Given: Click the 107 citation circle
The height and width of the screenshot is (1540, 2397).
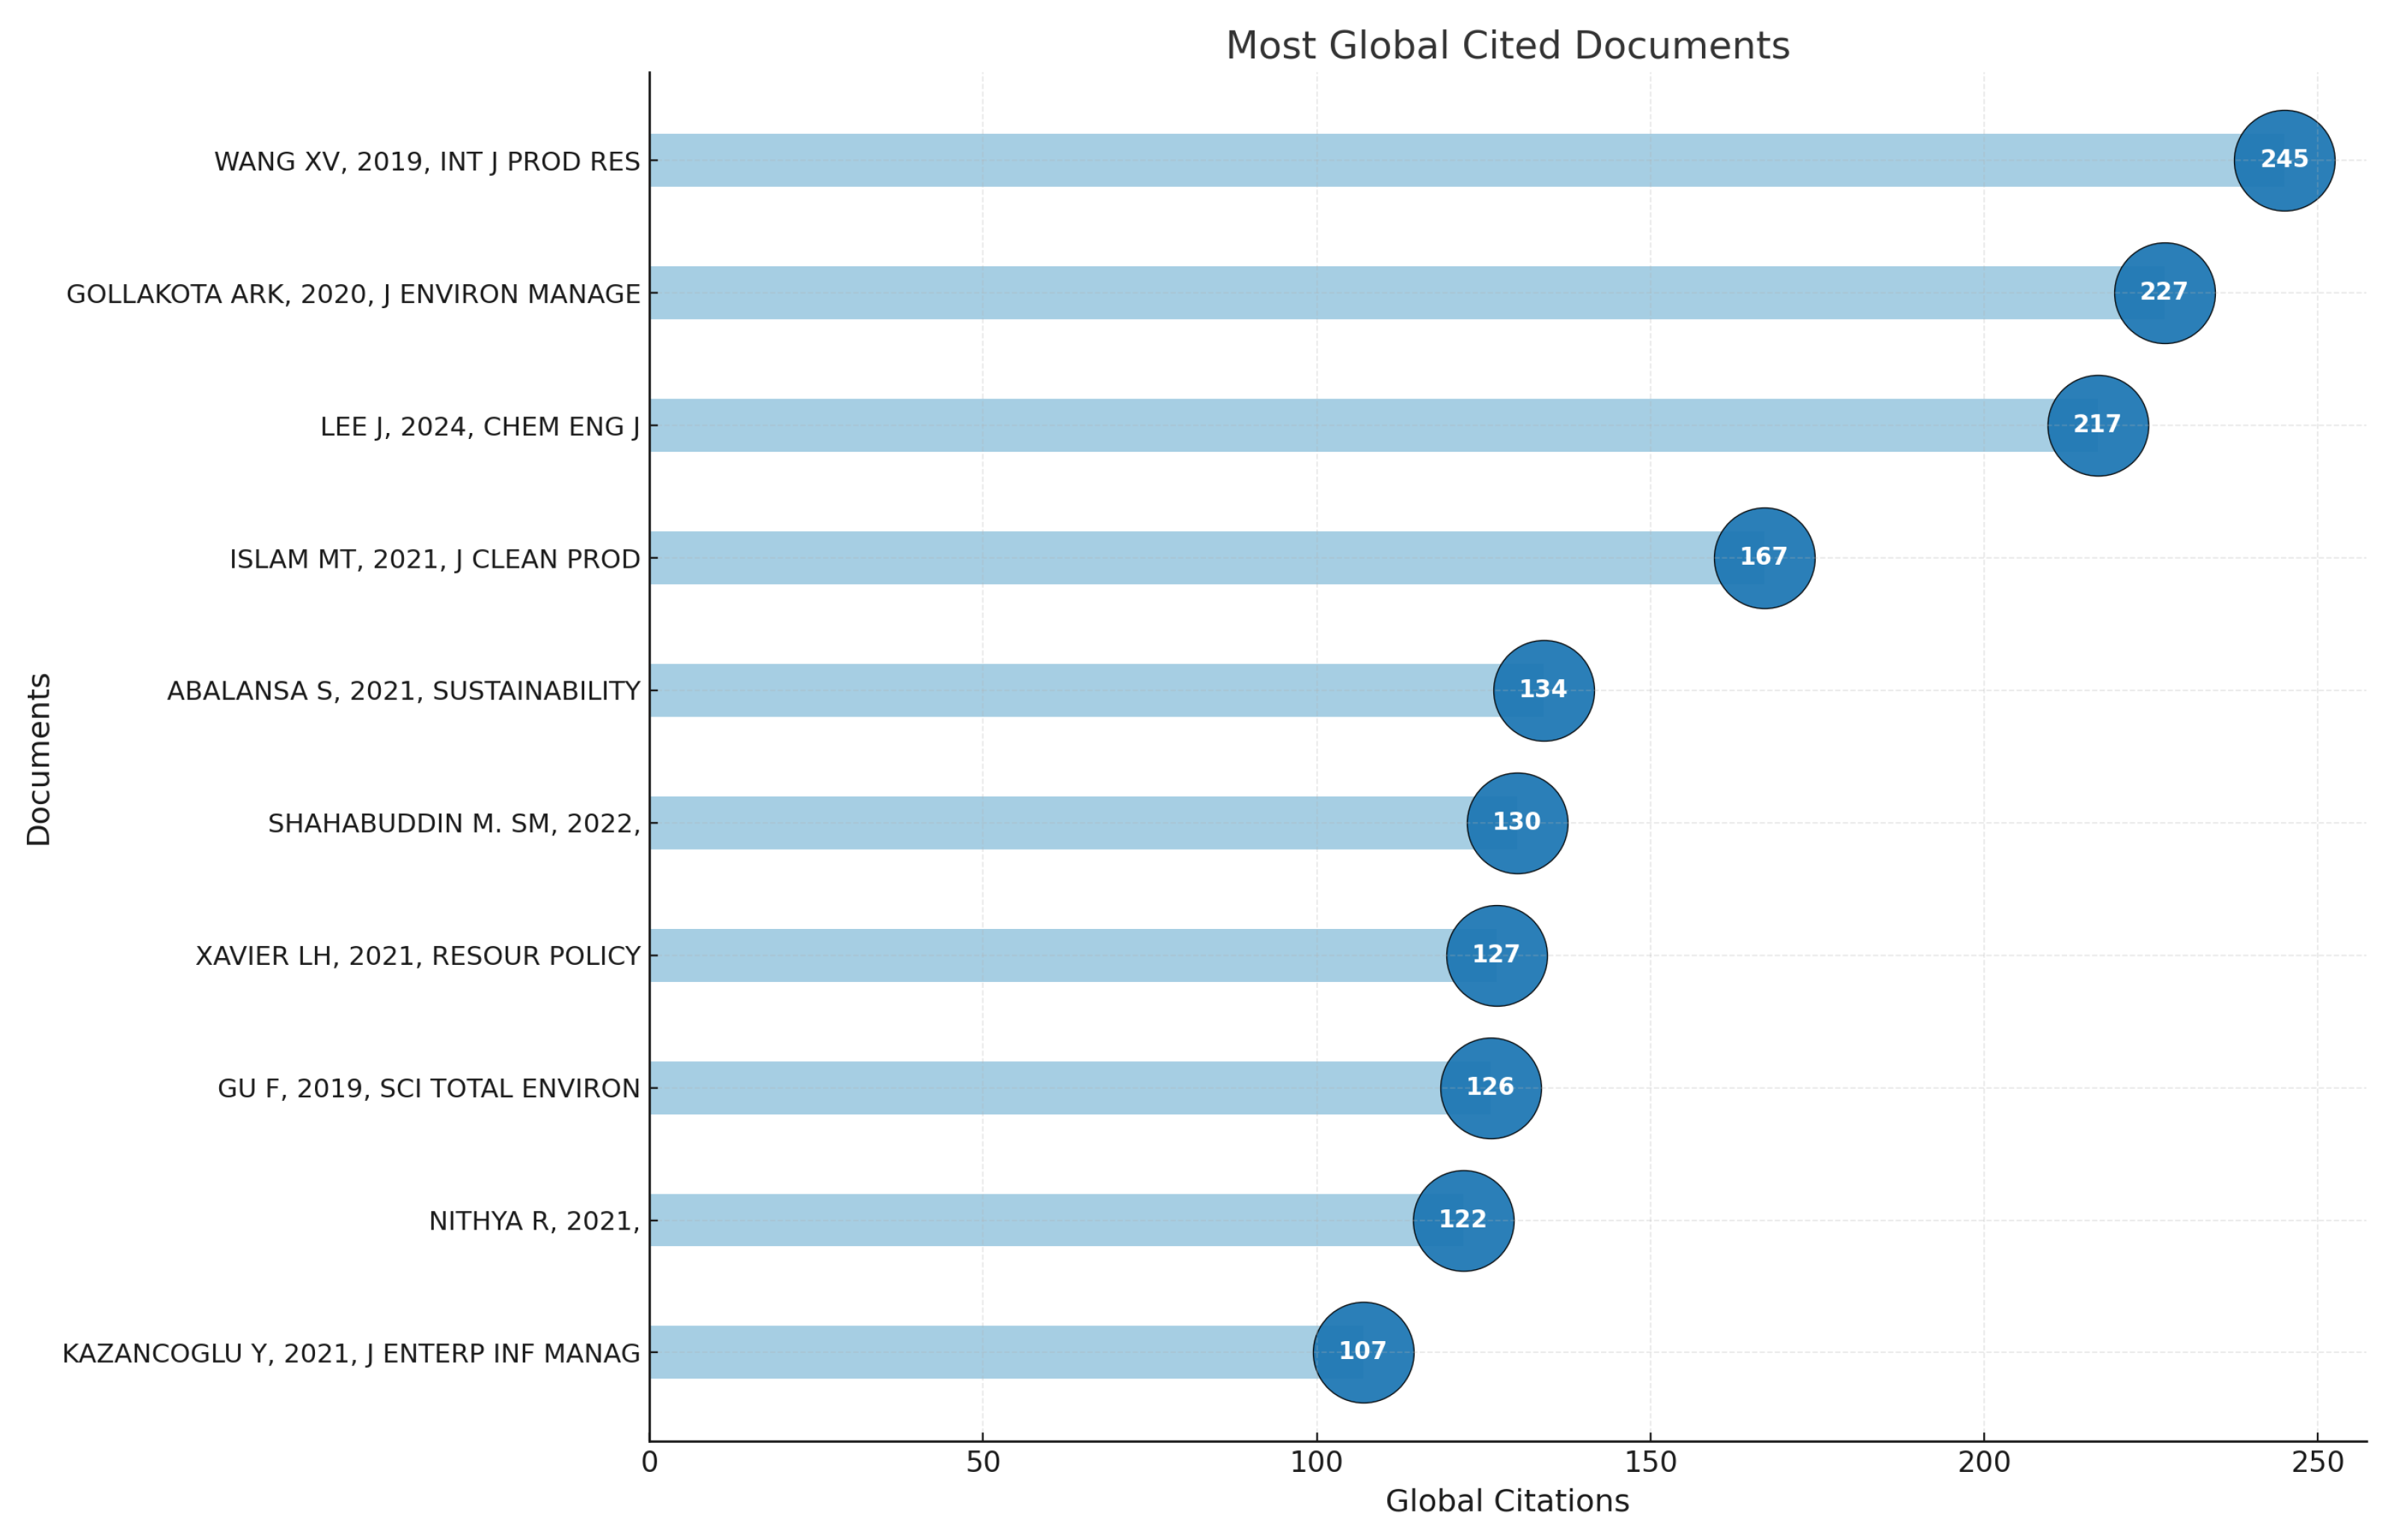Looking at the screenshot, I should click(1362, 1352).
